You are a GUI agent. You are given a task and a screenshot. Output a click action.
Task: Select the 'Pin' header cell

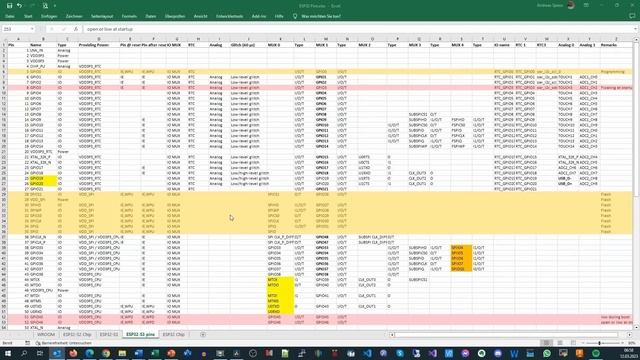click(18, 45)
